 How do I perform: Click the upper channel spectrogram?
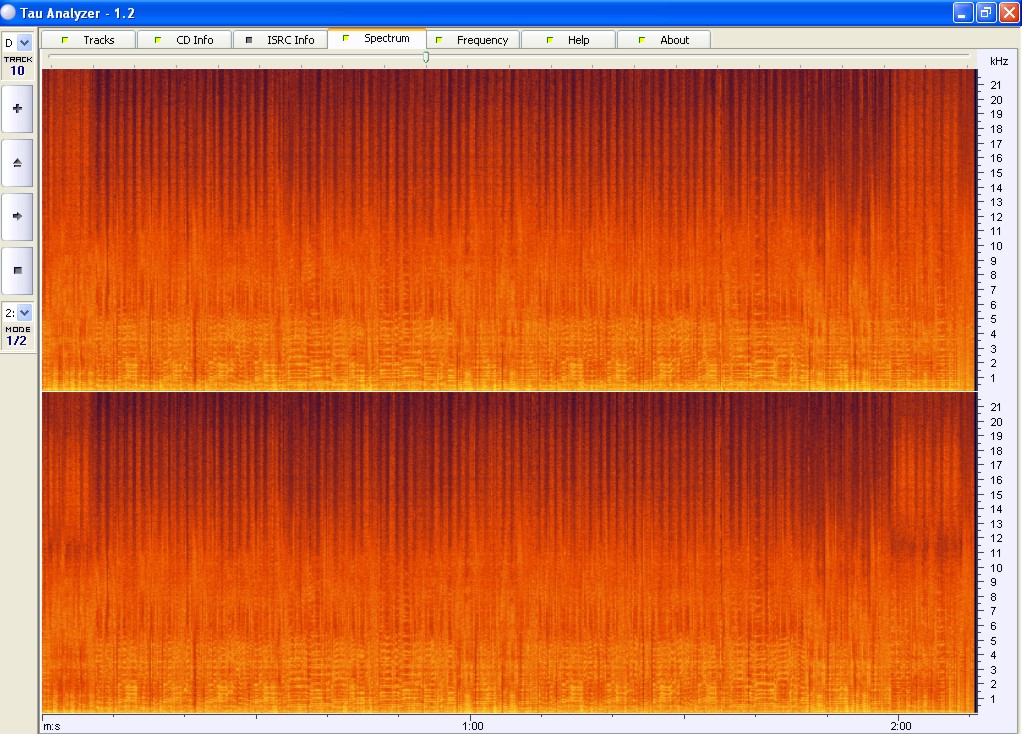click(x=508, y=229)
